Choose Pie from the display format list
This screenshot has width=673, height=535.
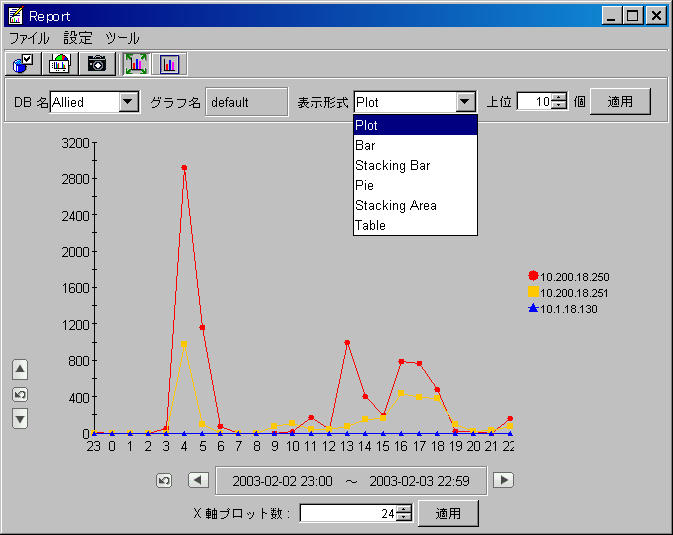(x=415, y=185)
